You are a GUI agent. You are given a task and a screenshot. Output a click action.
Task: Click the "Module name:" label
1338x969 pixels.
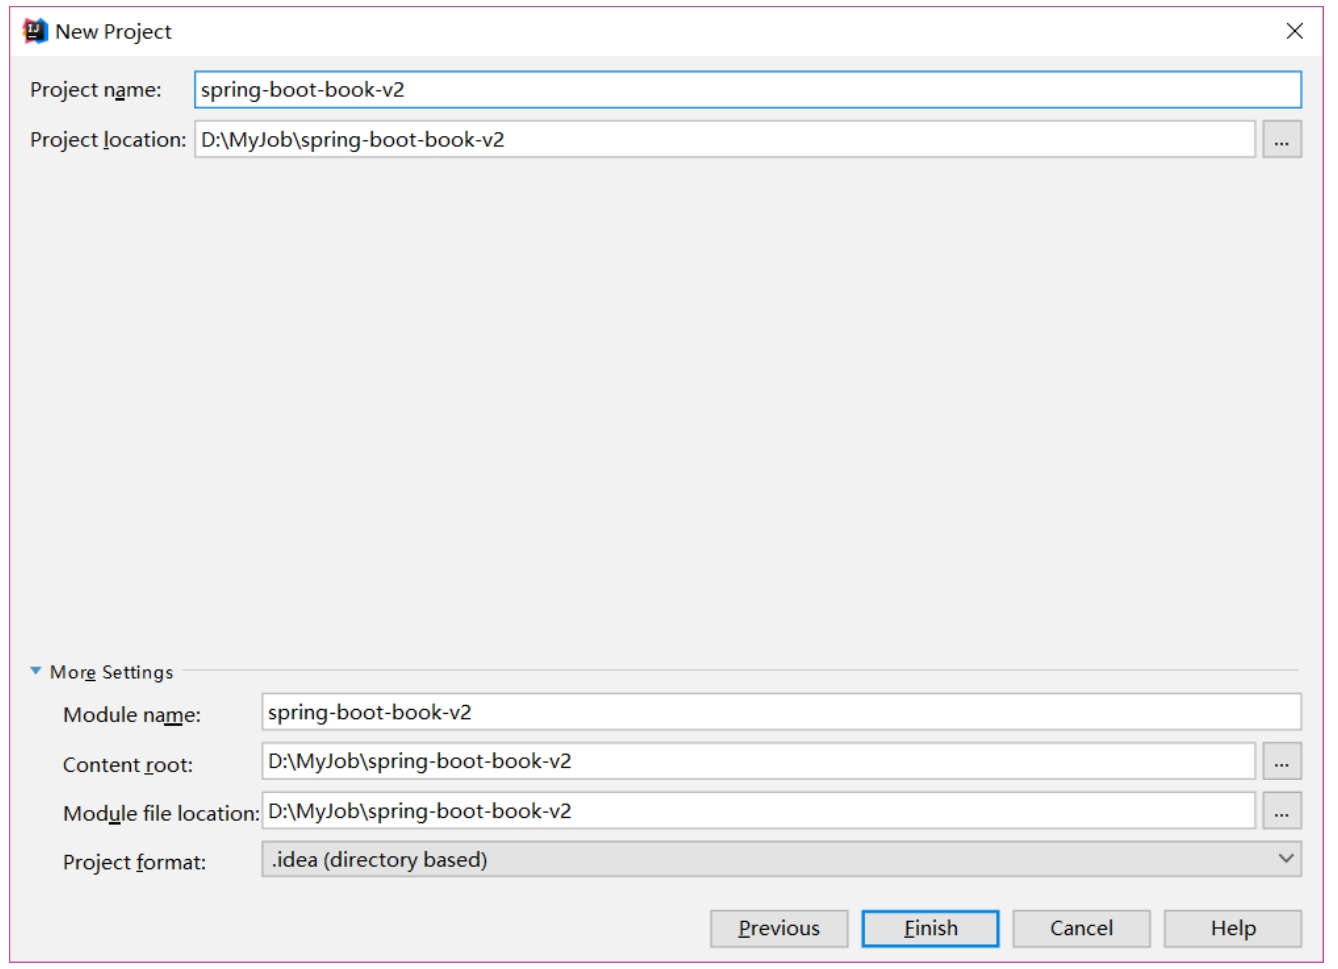point(132,715)
